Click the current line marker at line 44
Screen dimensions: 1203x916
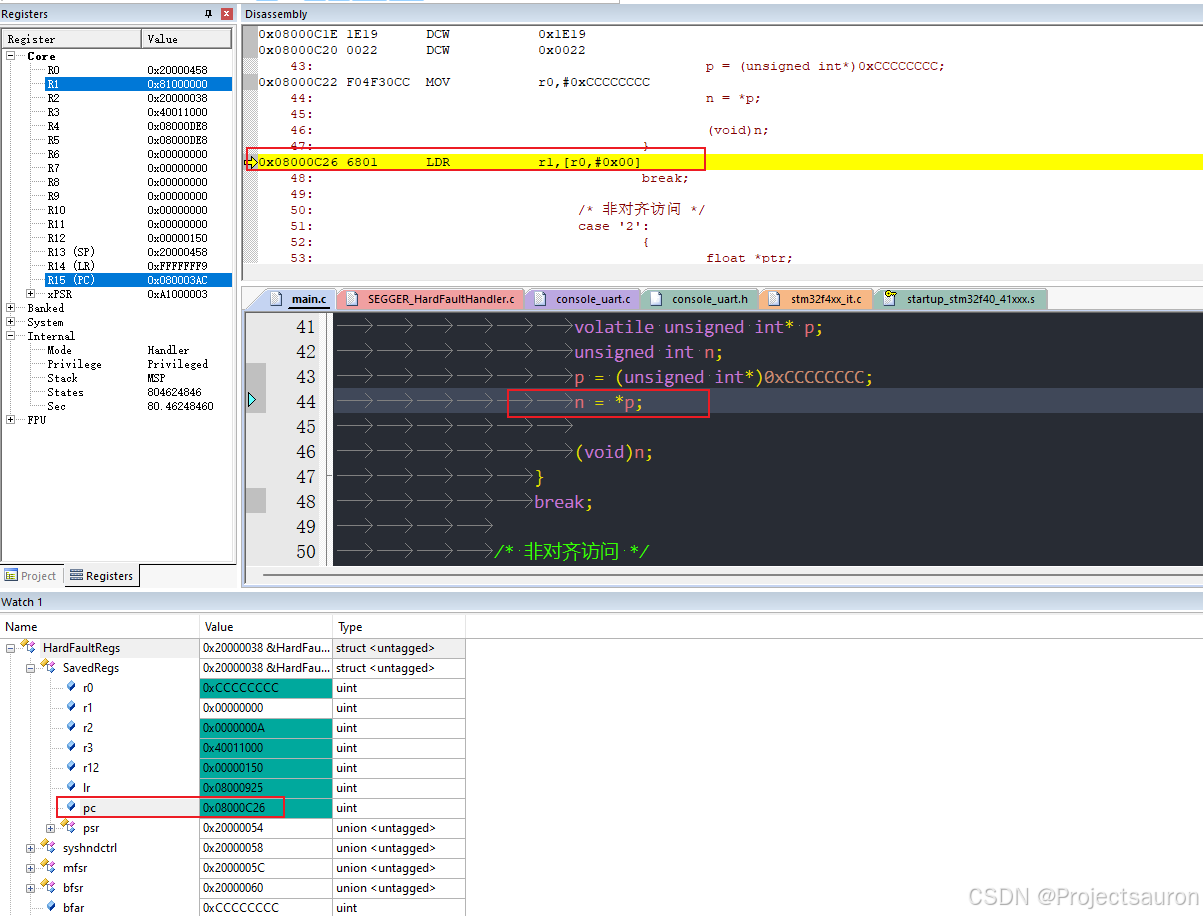click(252, 401)
